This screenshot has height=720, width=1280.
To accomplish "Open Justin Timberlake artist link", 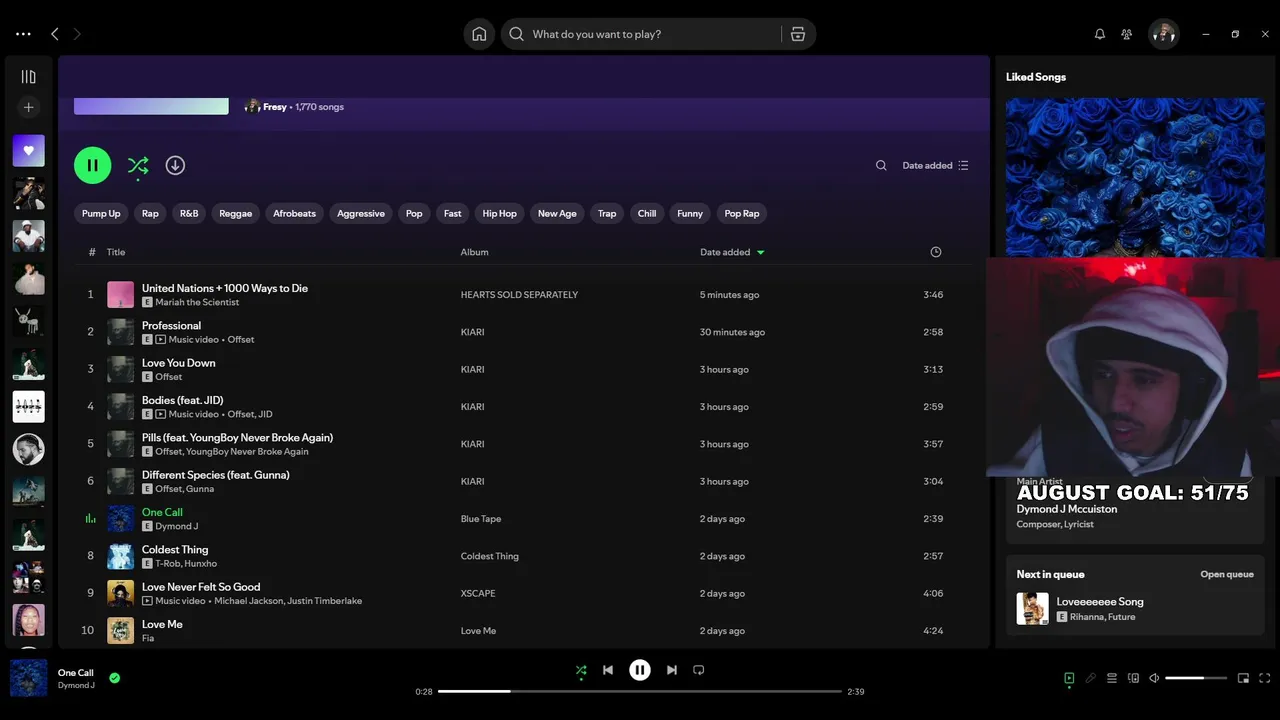I will [325, 601].
